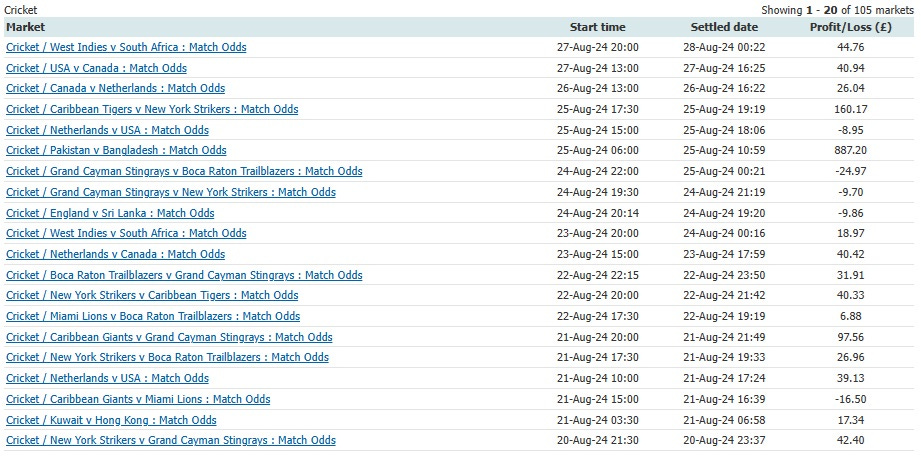Open Miami Lions v Boca Raton Trailblazers link

tap(153, 316)
